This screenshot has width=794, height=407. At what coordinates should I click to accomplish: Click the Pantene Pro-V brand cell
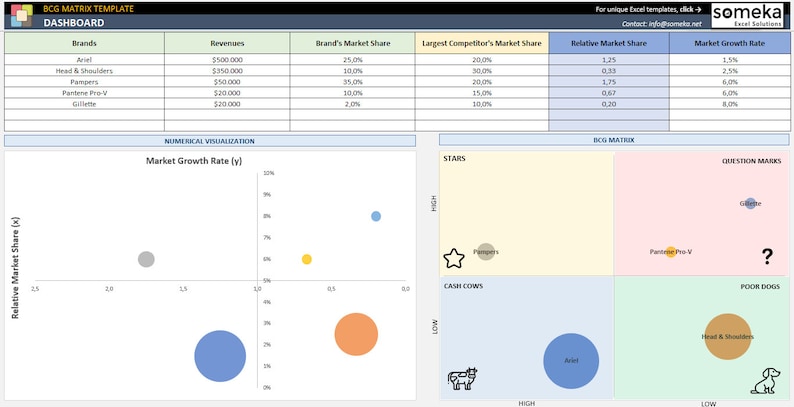(x=85, y=93)
